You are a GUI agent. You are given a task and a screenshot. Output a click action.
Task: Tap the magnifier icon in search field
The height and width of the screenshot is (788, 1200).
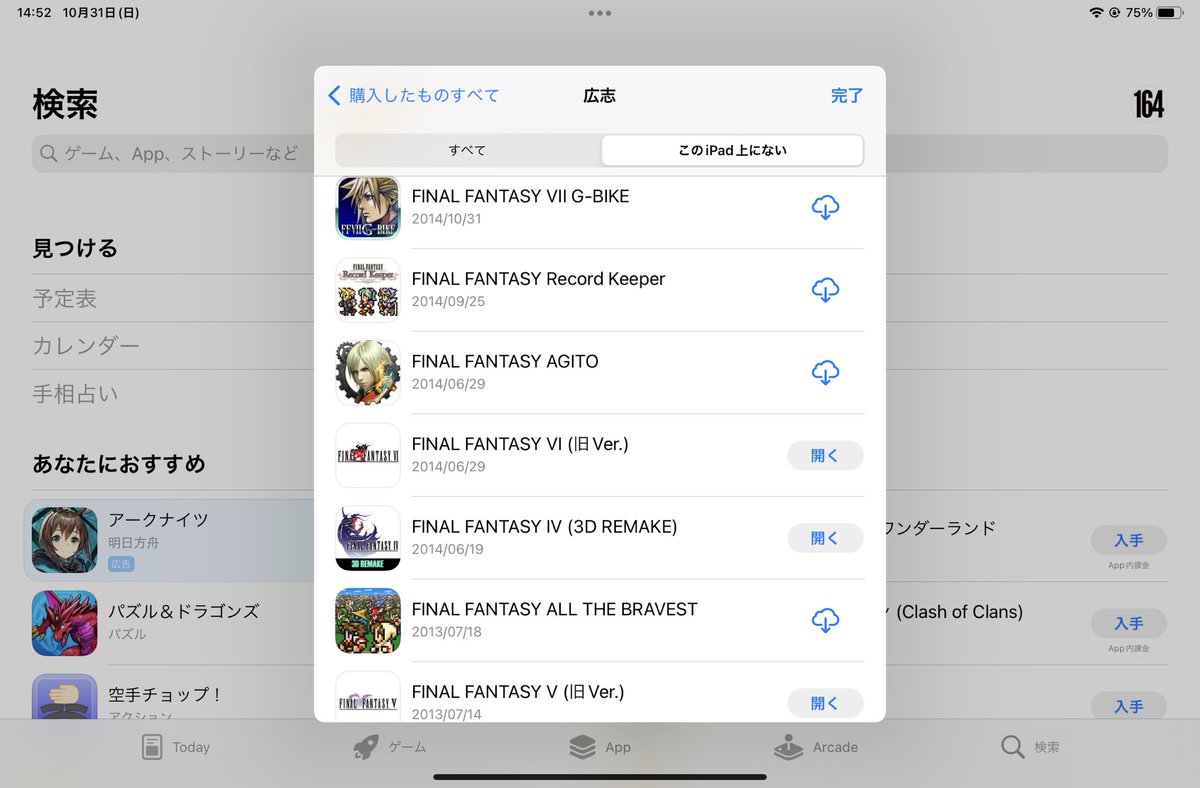[x=49, y=154]
